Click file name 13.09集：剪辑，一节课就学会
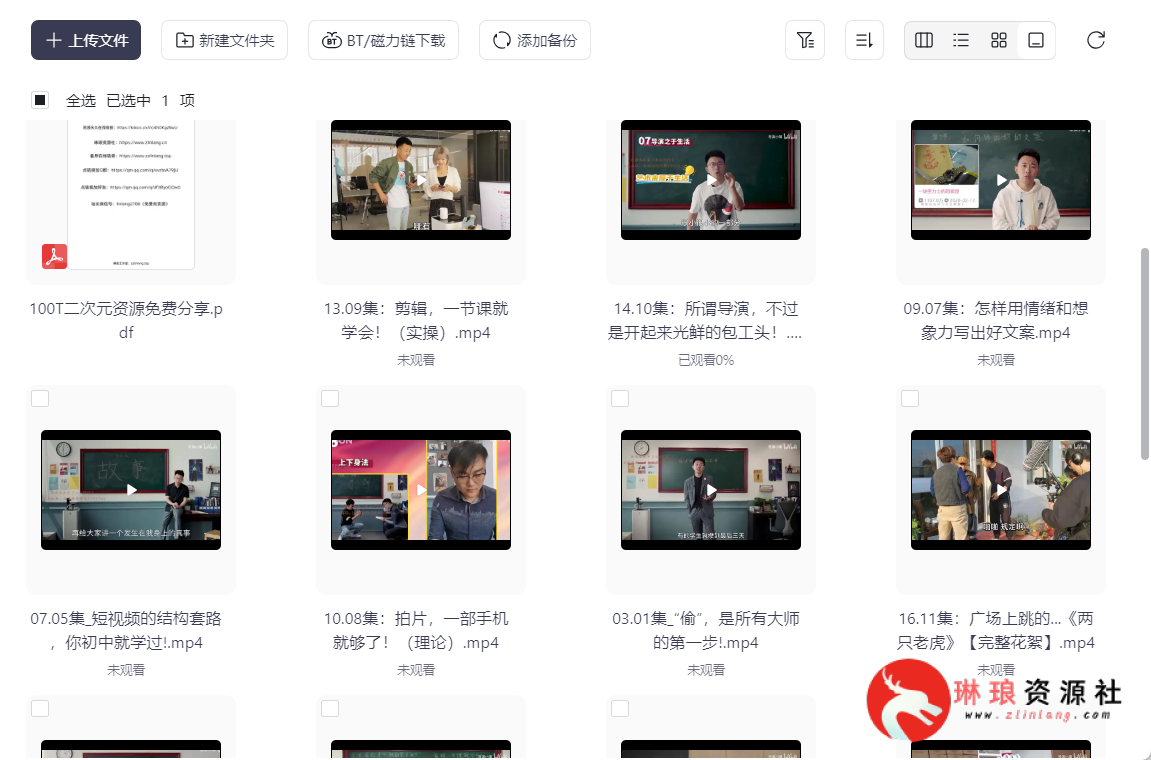Screen dimensions: 1151x760 416,320
